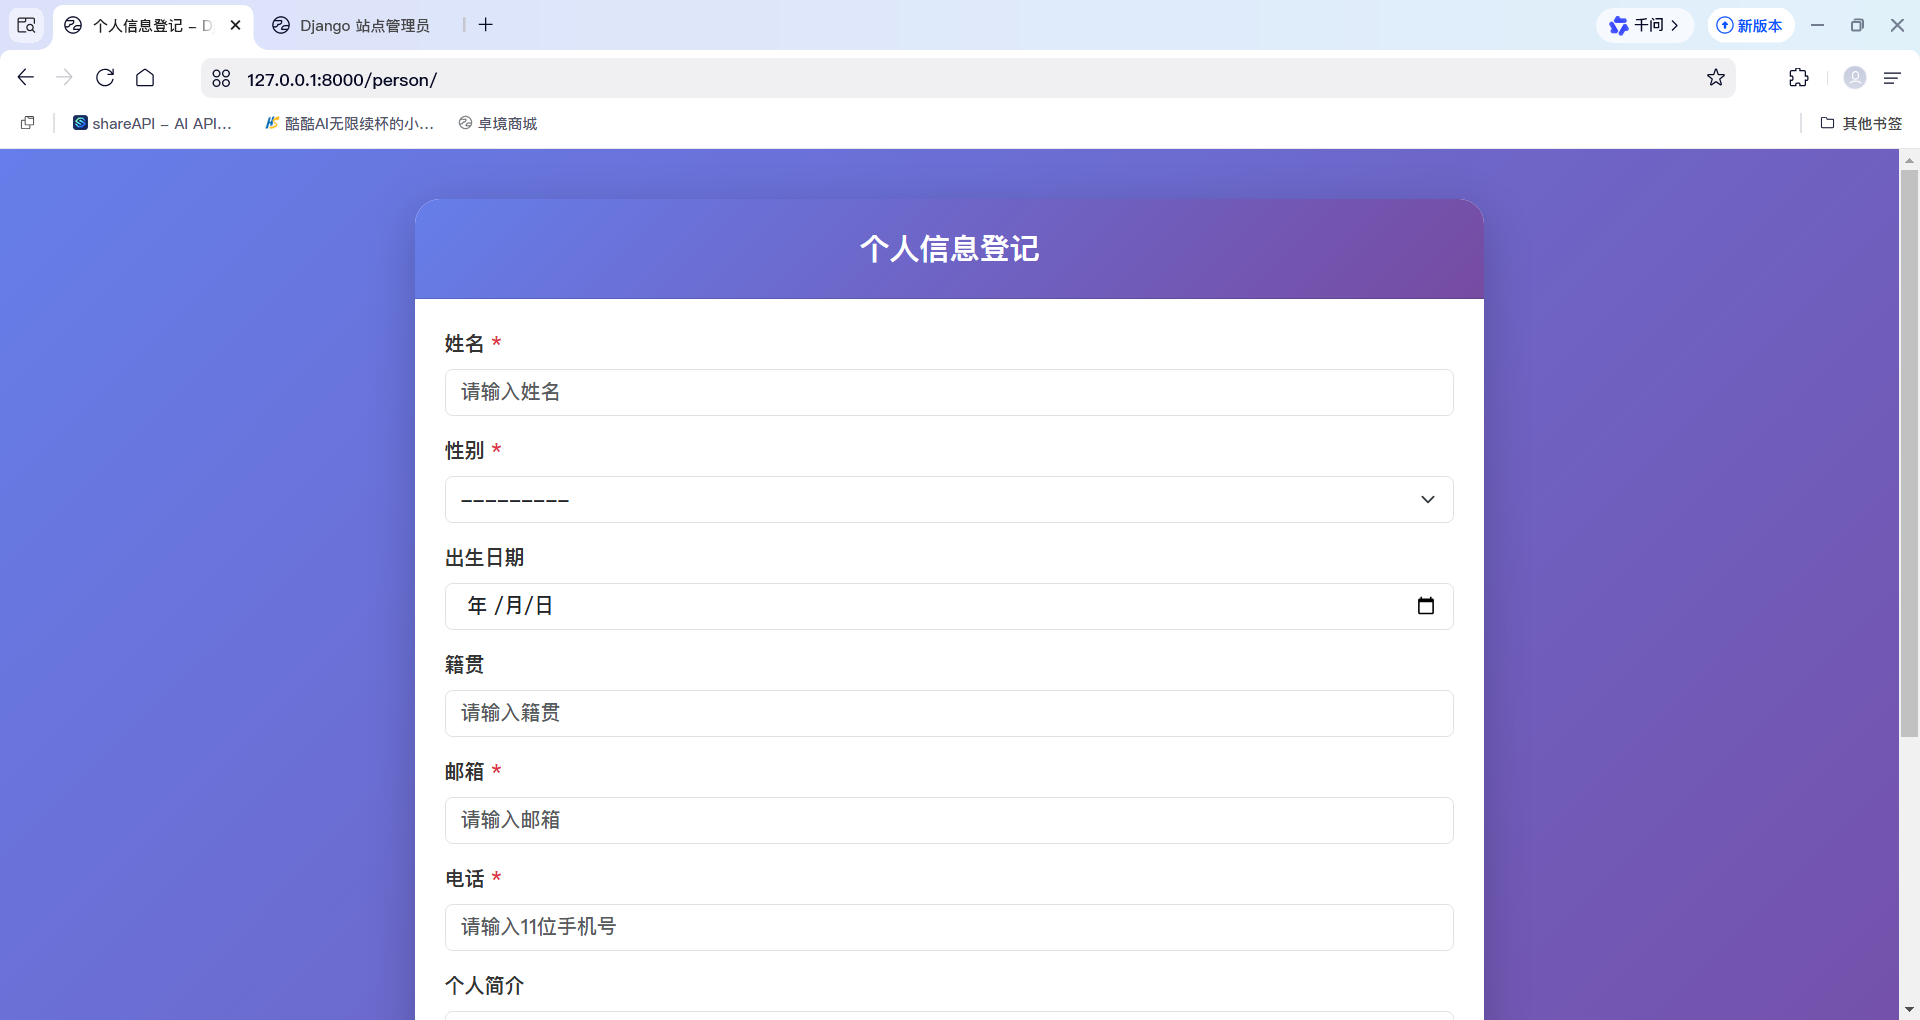Open the browser main menu icon

[x=1892, y=78]
